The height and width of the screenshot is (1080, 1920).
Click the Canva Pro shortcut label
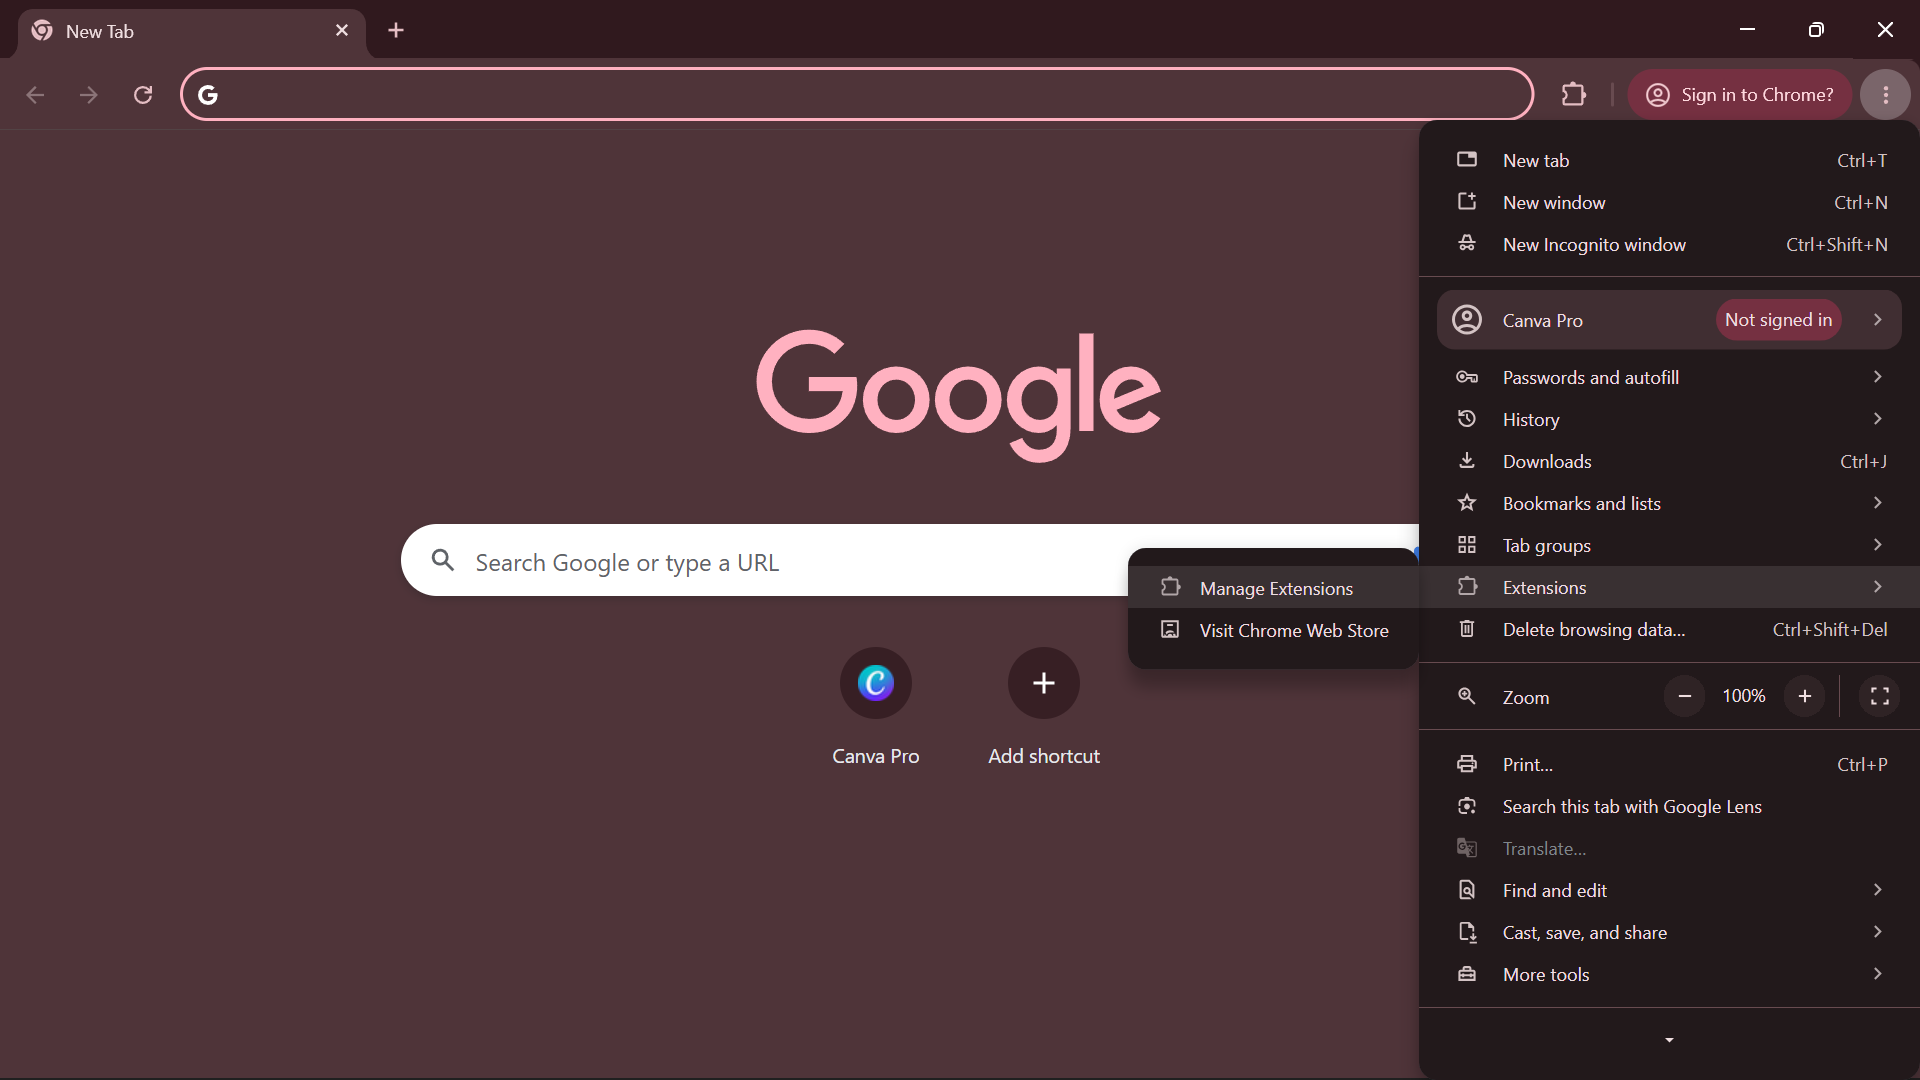click(x=876, y=756)
